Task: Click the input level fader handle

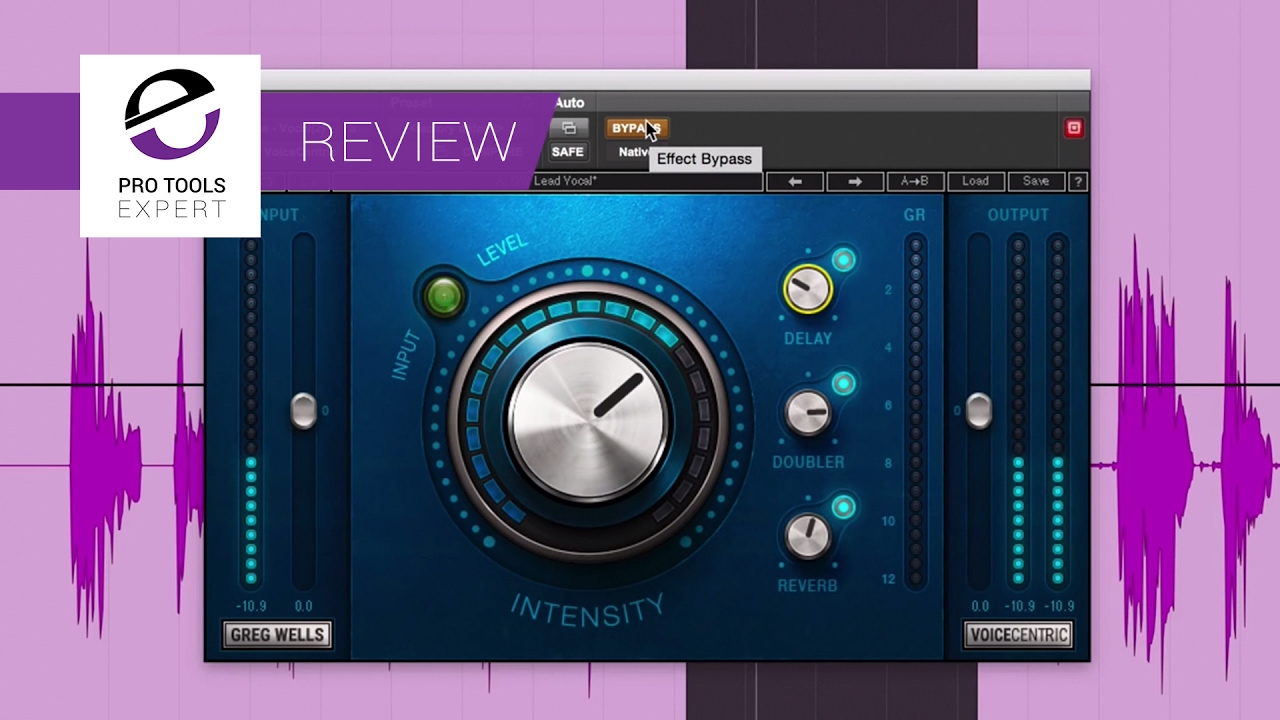Action: (x=303, y=411)
